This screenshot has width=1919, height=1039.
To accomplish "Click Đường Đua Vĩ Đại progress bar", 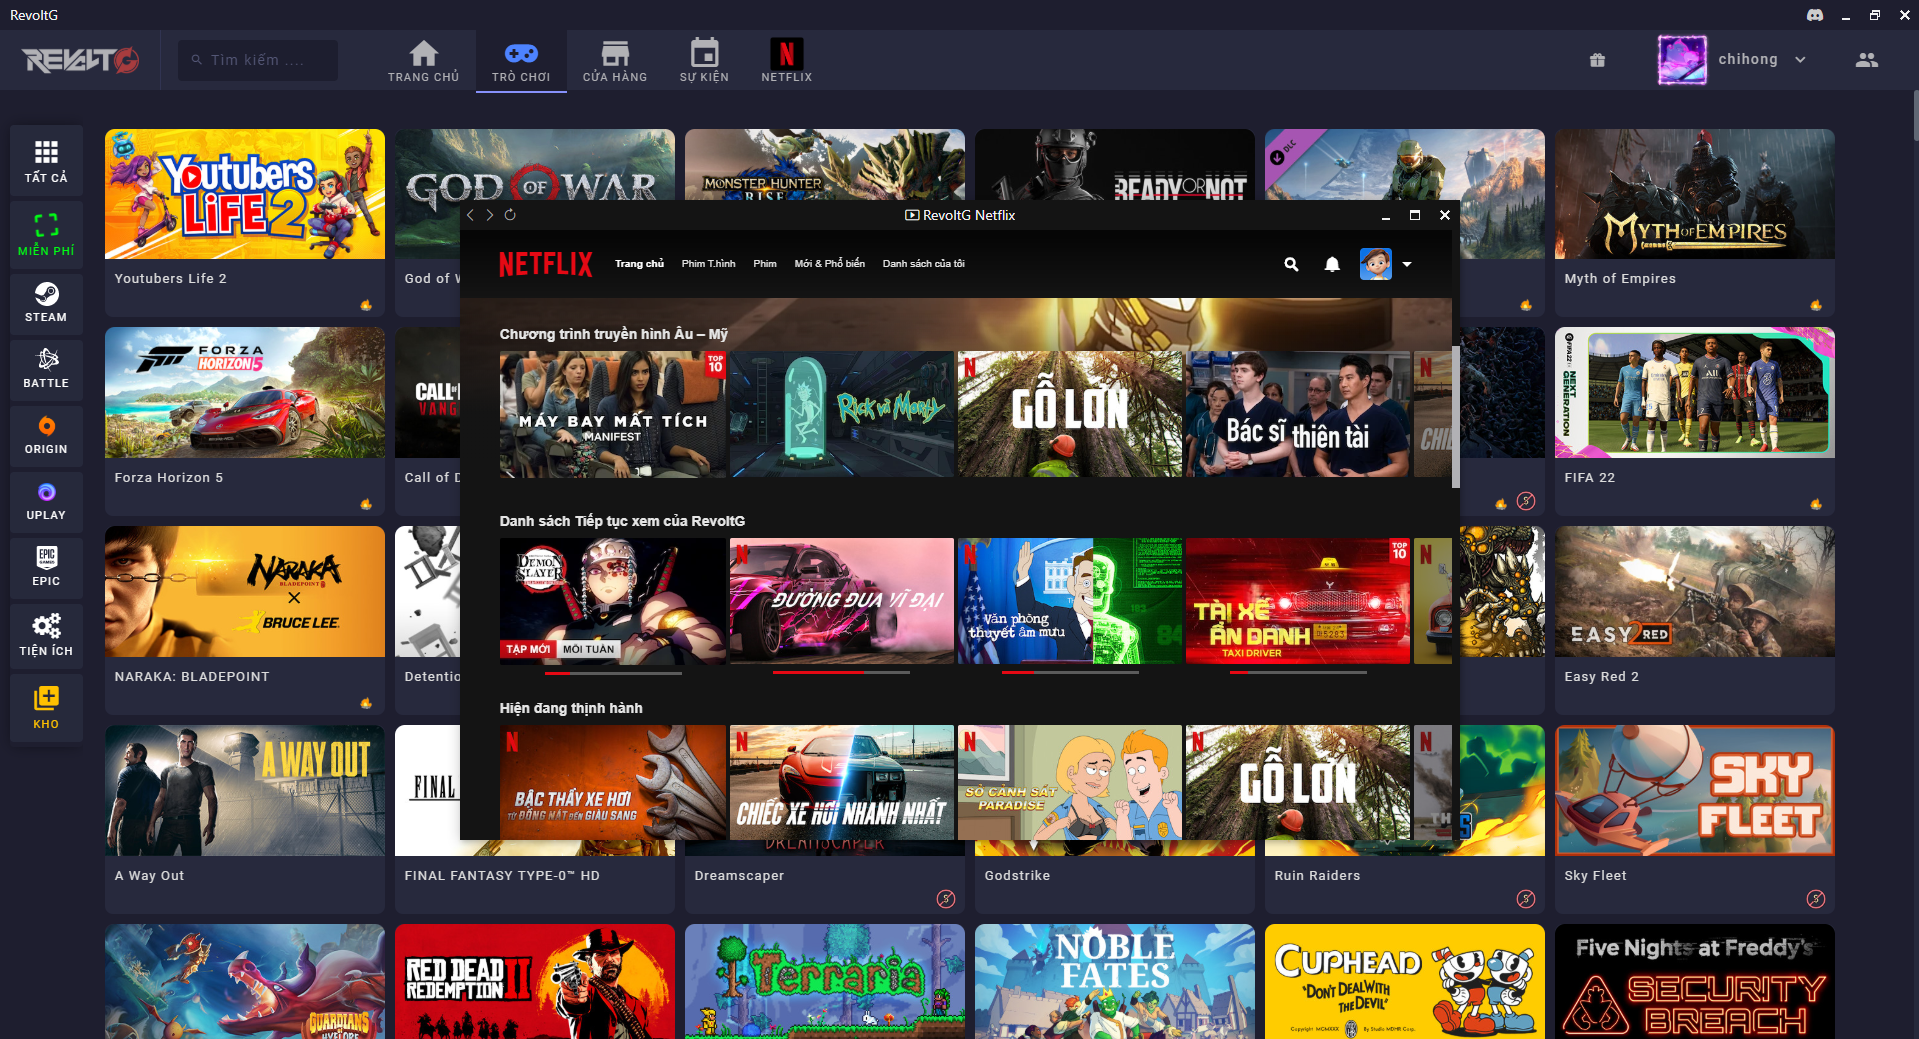I will pyautogui.click(x=842, y=673).
